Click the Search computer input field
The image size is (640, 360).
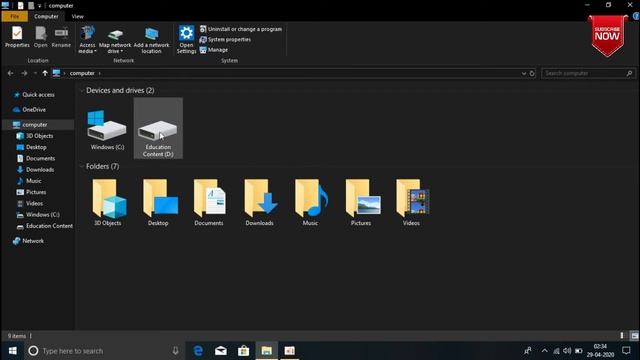[x=588, y=73]
